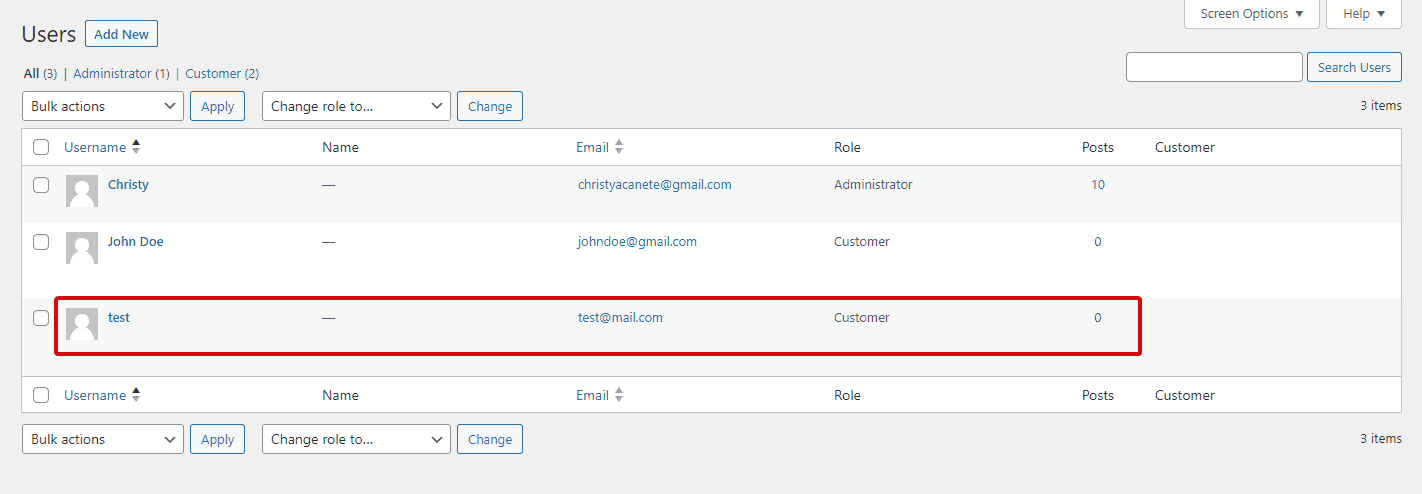This screenshot has width=1422, height=494.
Task: Open the top Bulk actions dropdown
Action: (102, 106)
